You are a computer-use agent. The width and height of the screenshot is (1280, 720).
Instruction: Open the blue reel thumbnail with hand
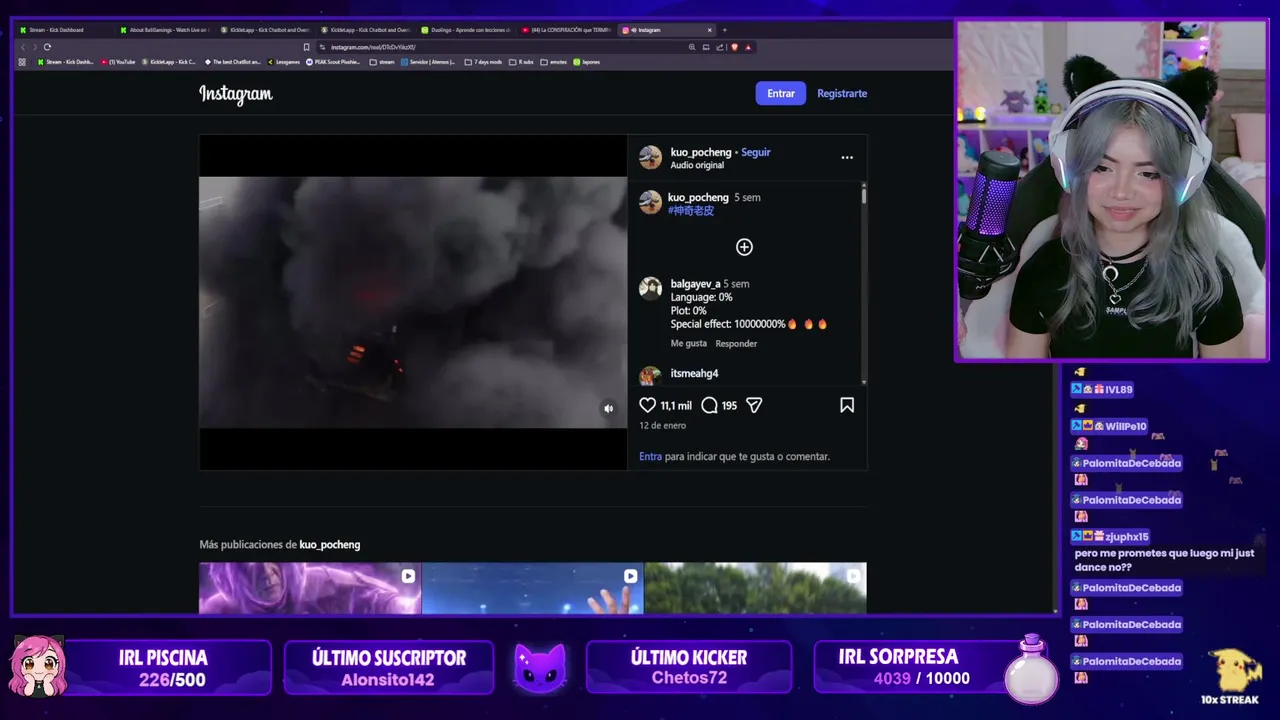[x=532, y=588]
